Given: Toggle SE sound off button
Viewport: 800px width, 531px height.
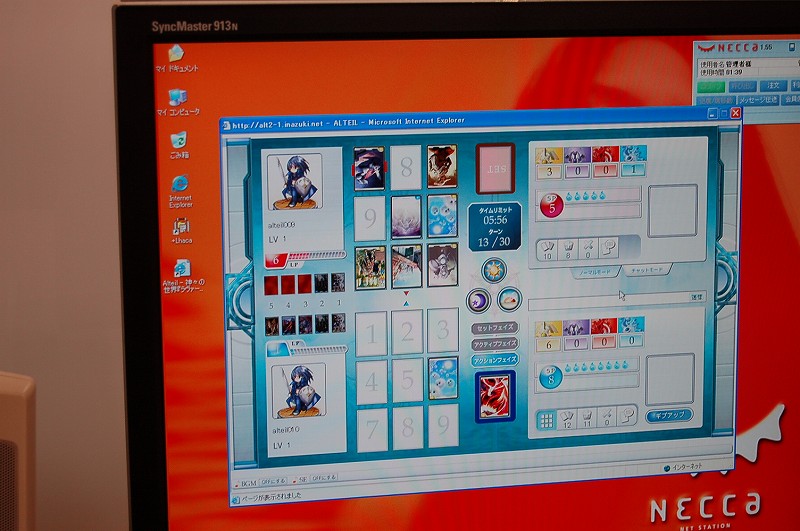Looking at the screenshot, I should [x=323, y=478].
